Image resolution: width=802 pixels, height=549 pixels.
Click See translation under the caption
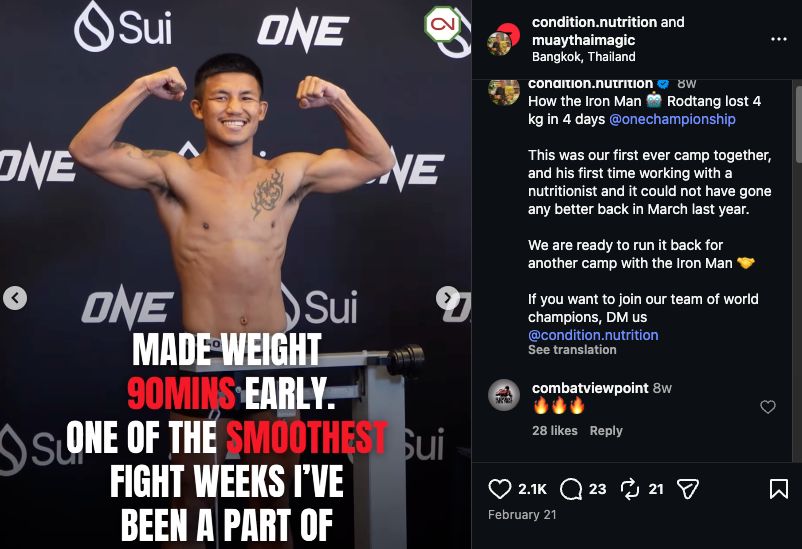572,350
